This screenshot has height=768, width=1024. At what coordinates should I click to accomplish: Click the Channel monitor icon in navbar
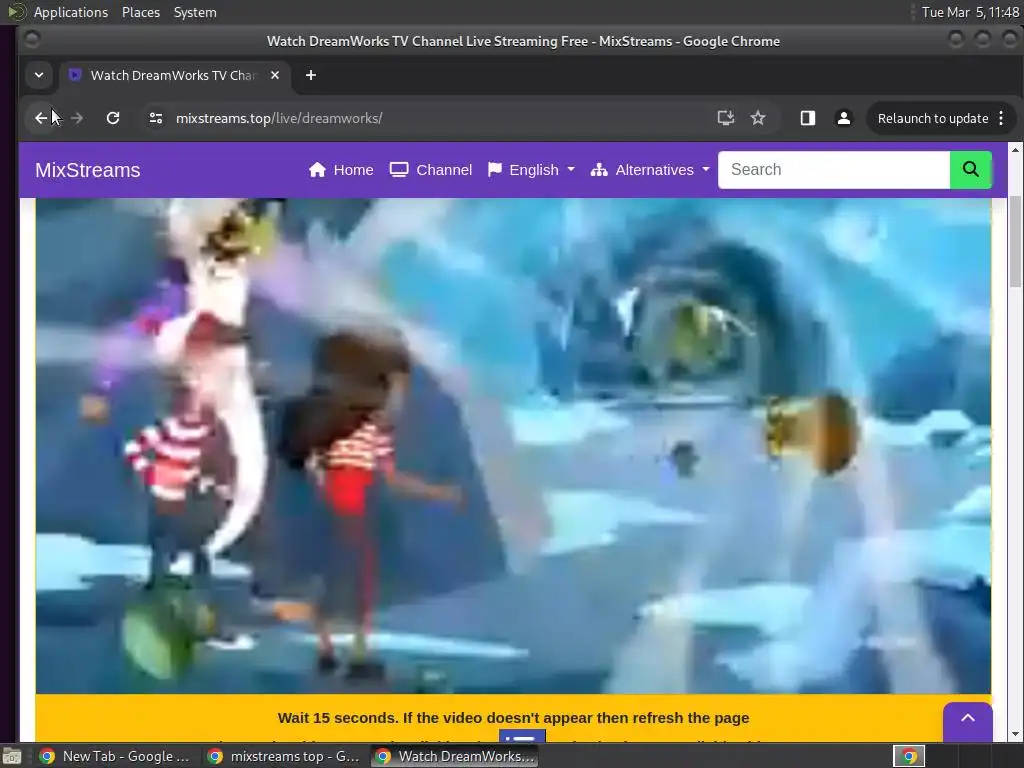coord(399,170)
